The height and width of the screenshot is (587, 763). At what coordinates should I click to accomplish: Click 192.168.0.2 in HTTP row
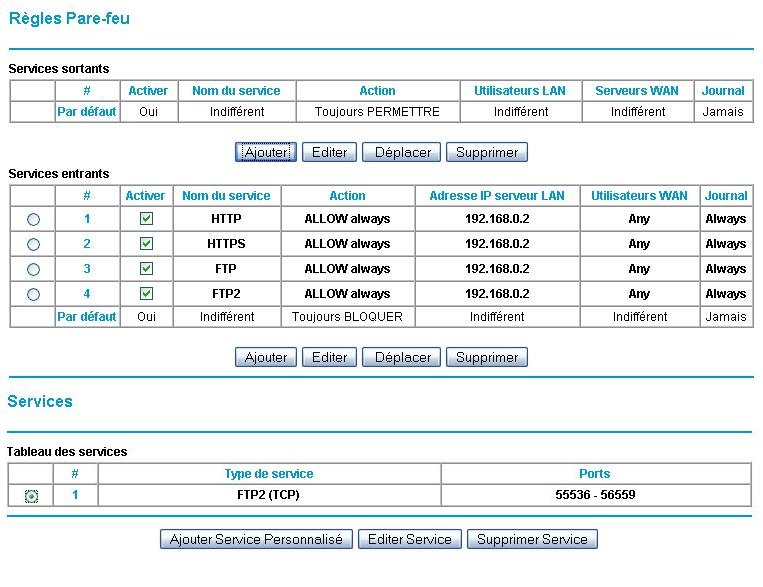point(497,219)
